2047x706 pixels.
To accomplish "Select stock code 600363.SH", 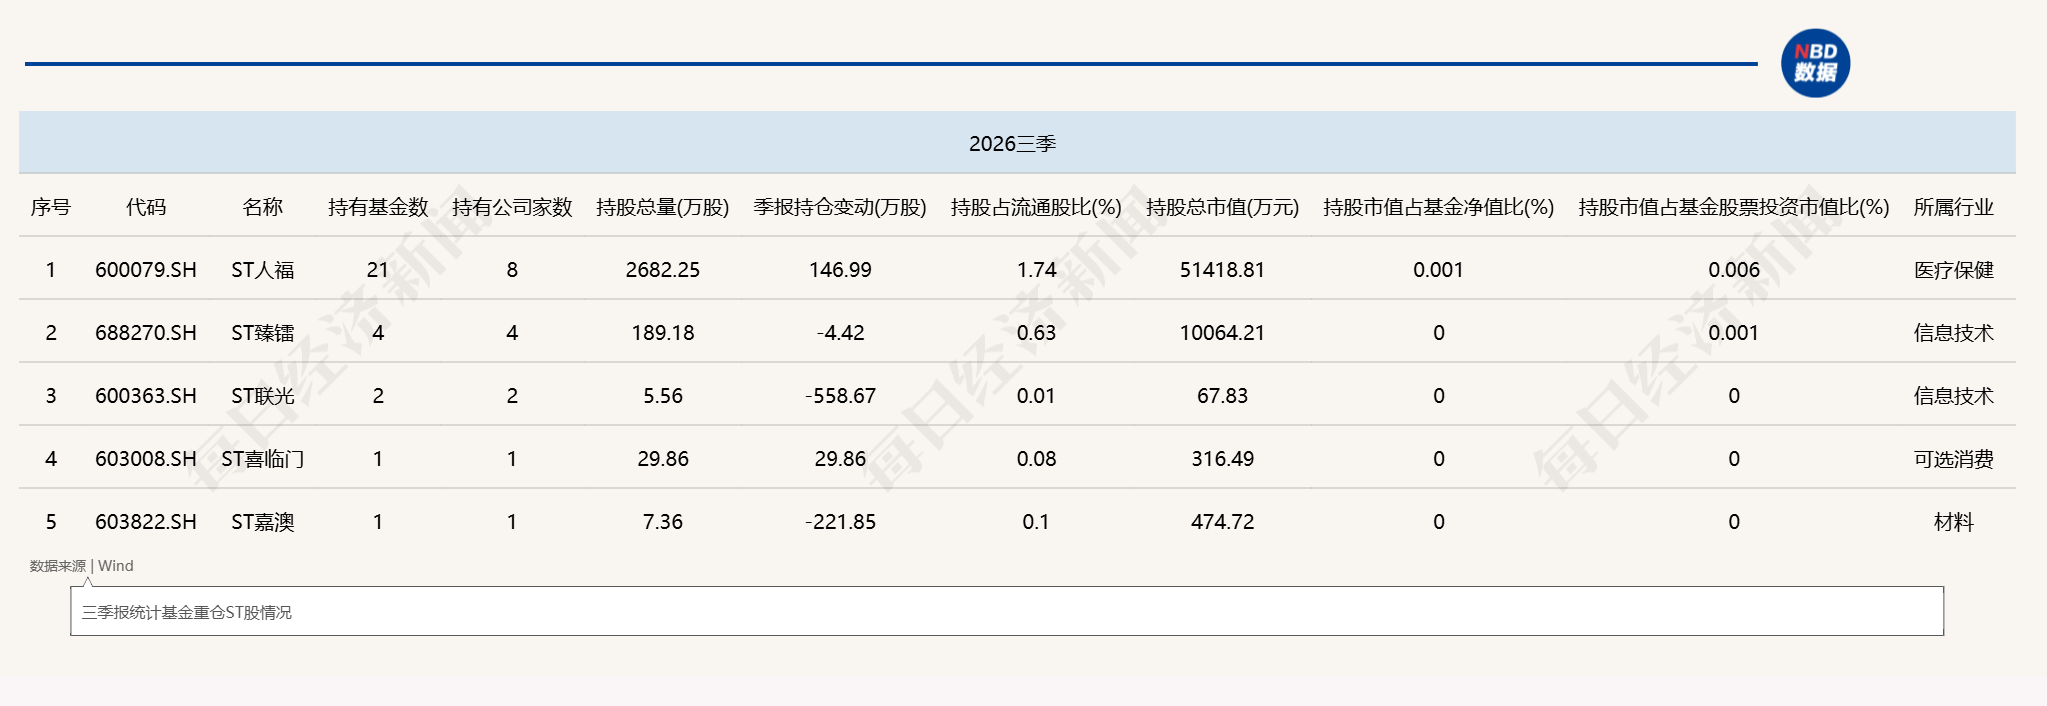I will click(146, 396).
